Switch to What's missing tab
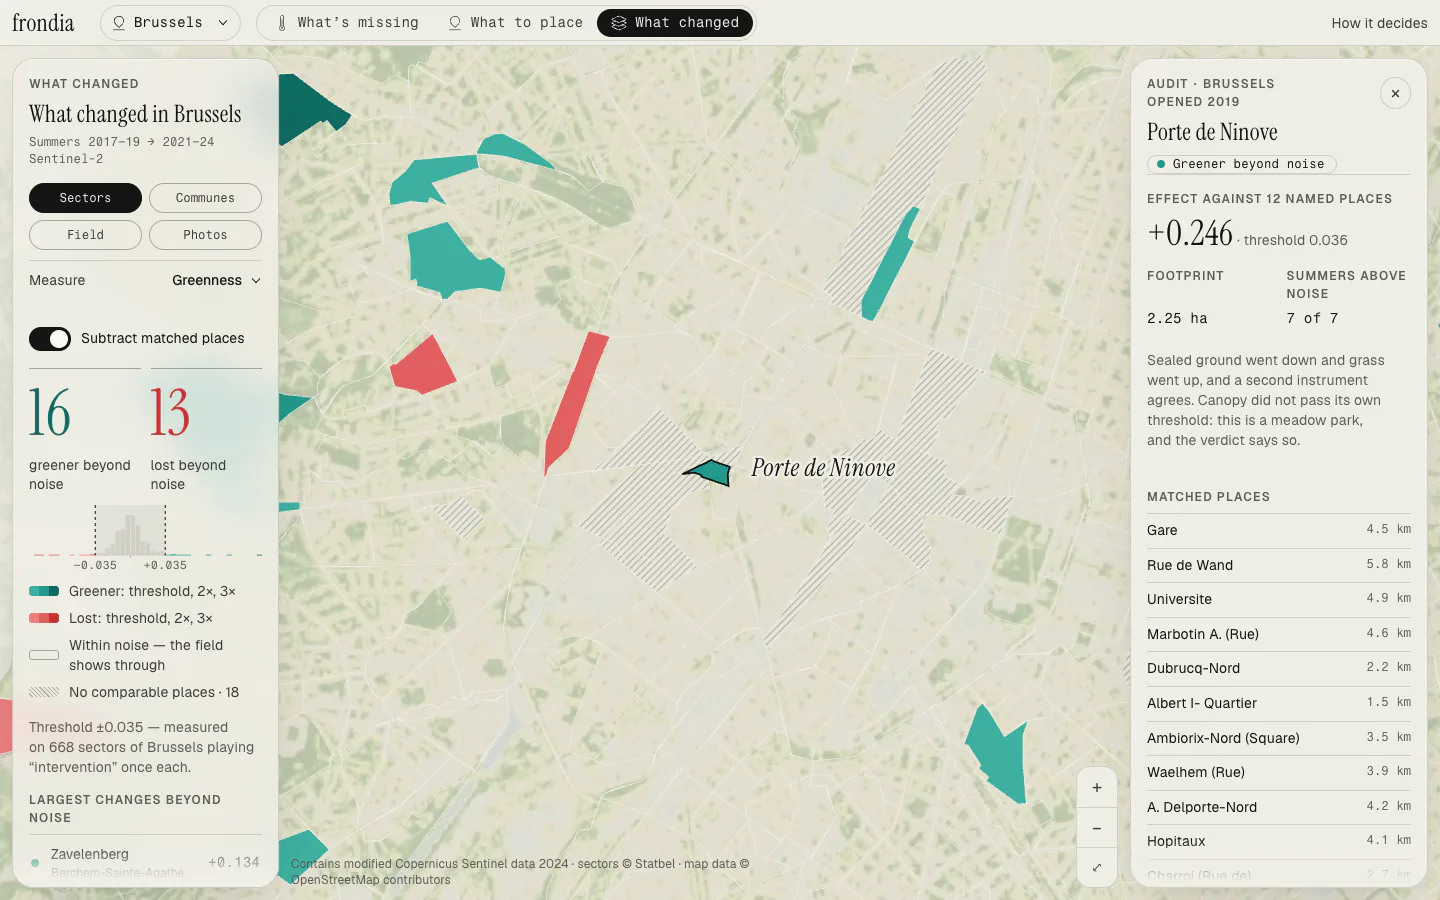The height and width of the screenshot is (900, 1440). (347, 23)
